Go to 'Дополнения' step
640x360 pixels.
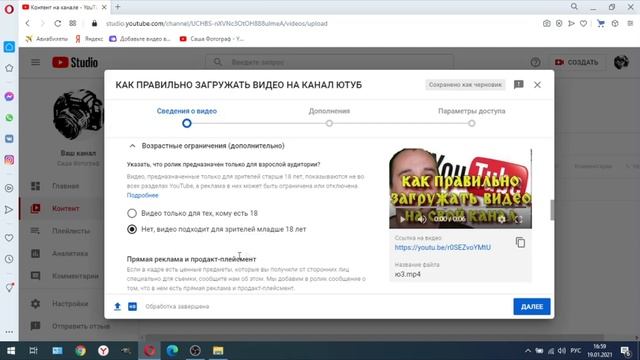coord(329,116)
